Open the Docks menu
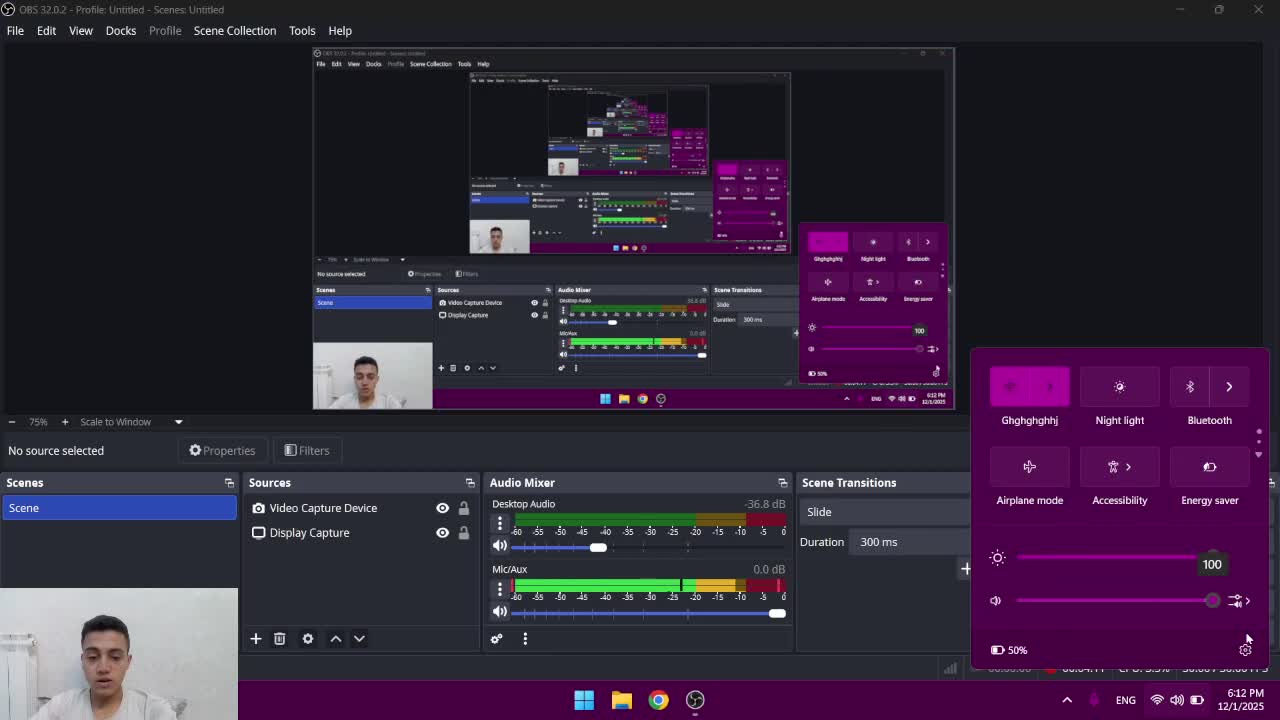The image size is (1280, 720). [120, 31]
